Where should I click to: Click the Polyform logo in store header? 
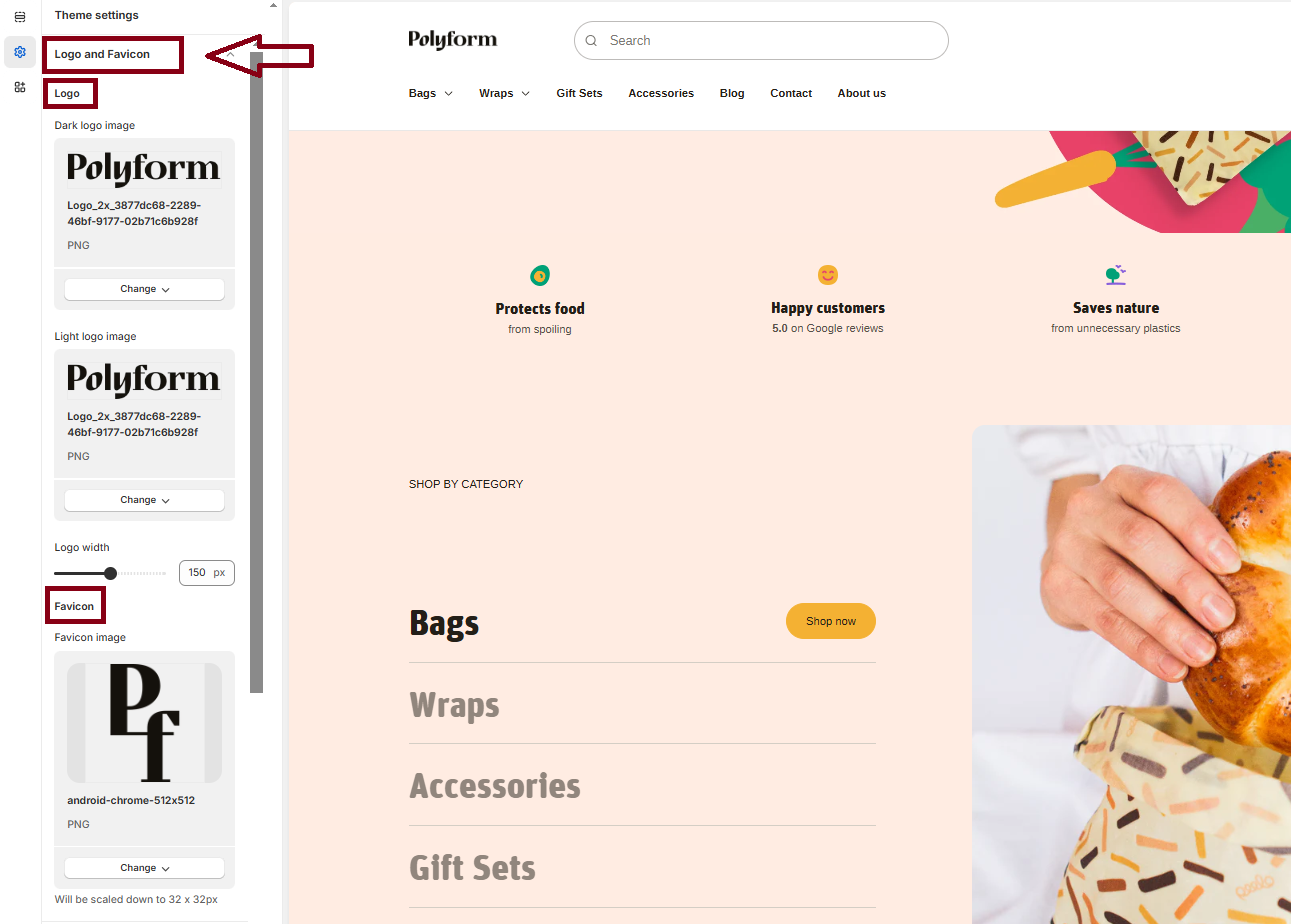click(453, 40)
